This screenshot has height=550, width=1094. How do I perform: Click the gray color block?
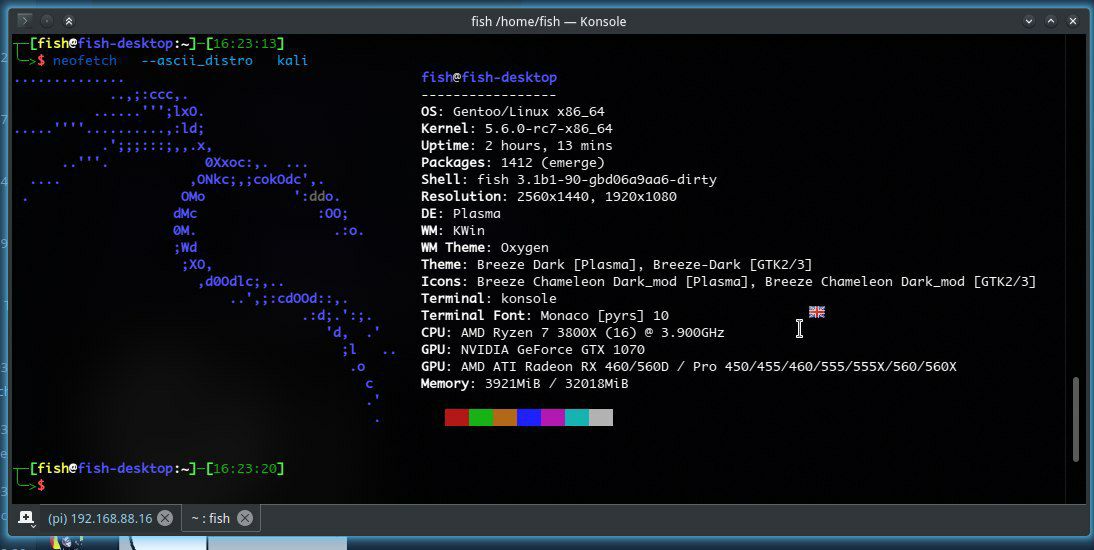[601, 417]
